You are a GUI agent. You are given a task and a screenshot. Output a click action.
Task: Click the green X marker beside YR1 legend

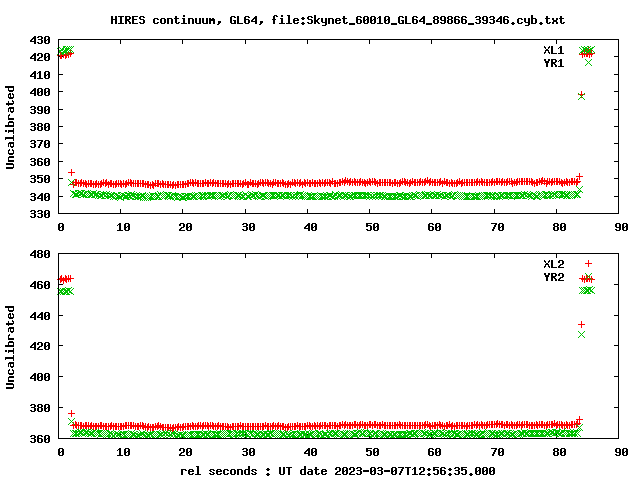pyautogui.click(x=588, y=62)
